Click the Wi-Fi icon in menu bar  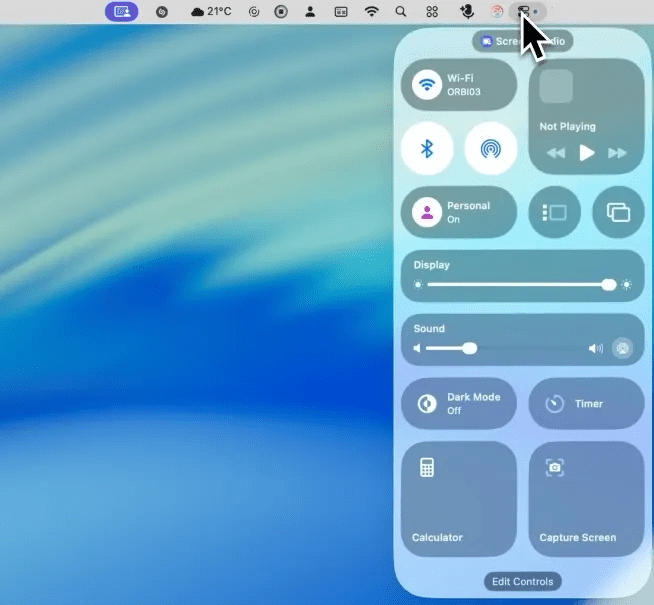click(372, 12)
